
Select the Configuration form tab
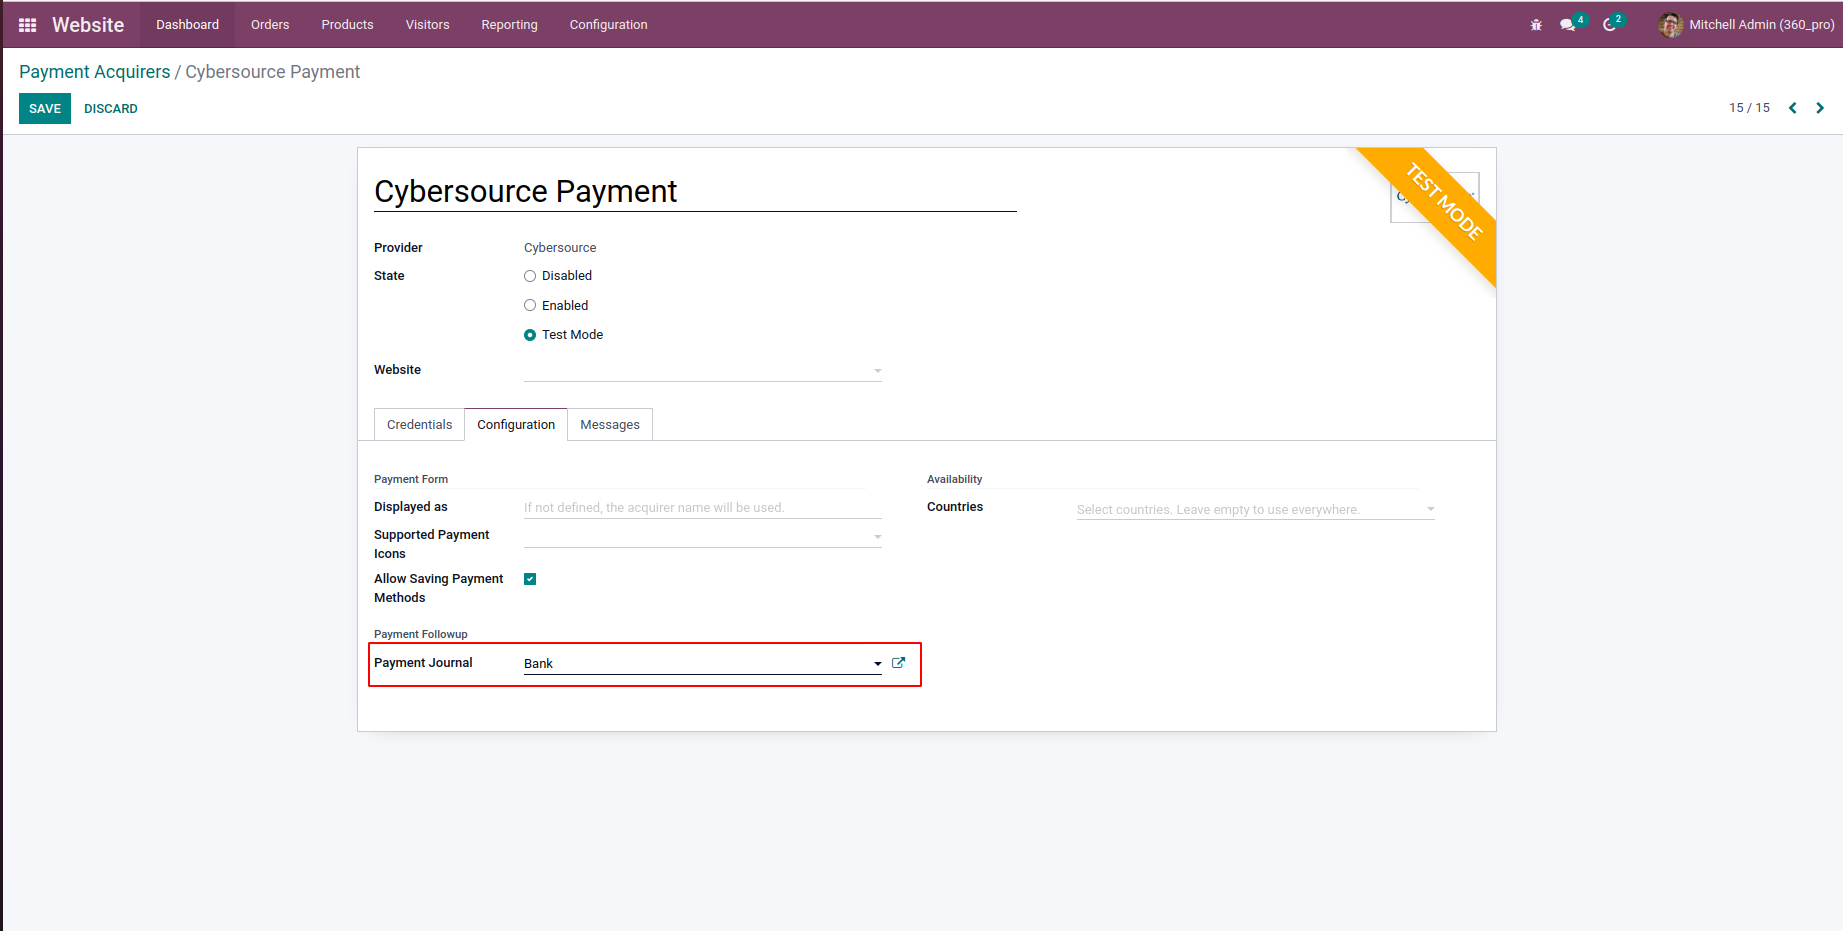pos(516,425)
